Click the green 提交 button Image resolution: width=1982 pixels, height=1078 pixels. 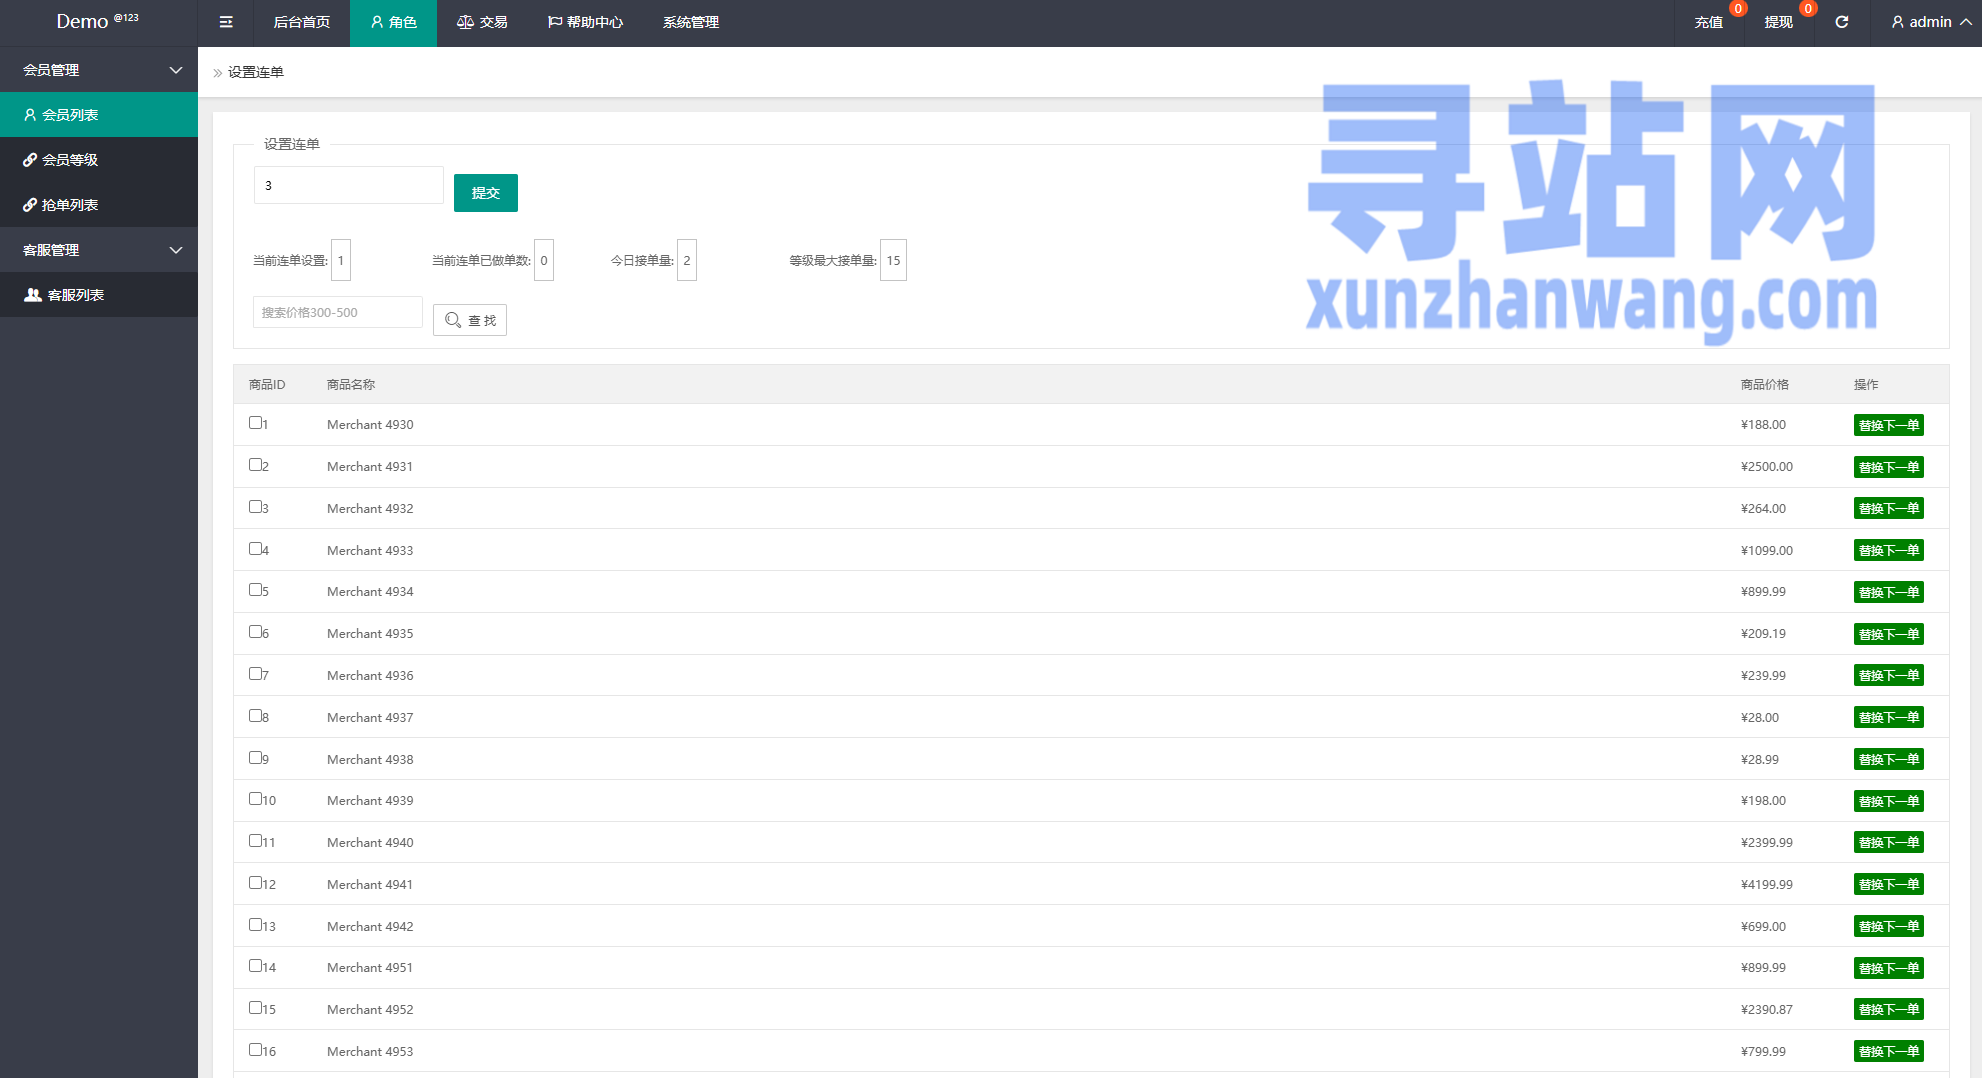(485, 193)
